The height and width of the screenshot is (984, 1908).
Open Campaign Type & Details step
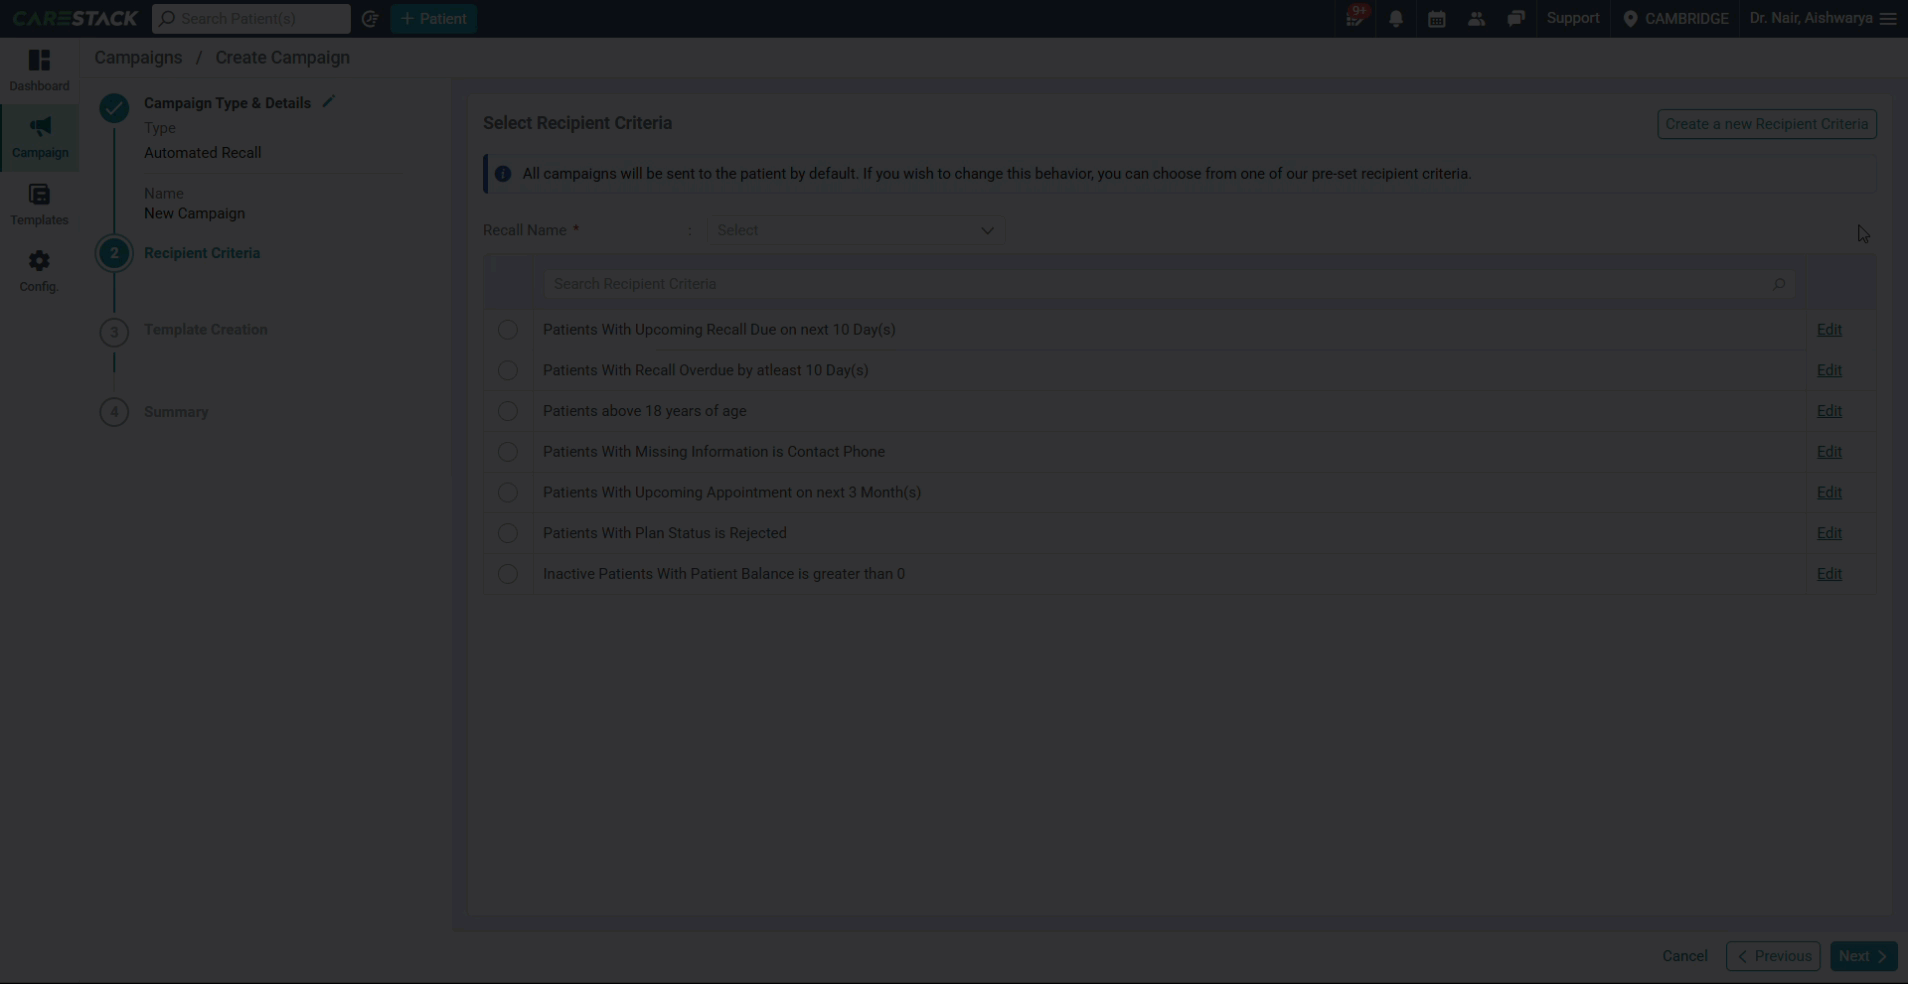pos(227,103)
